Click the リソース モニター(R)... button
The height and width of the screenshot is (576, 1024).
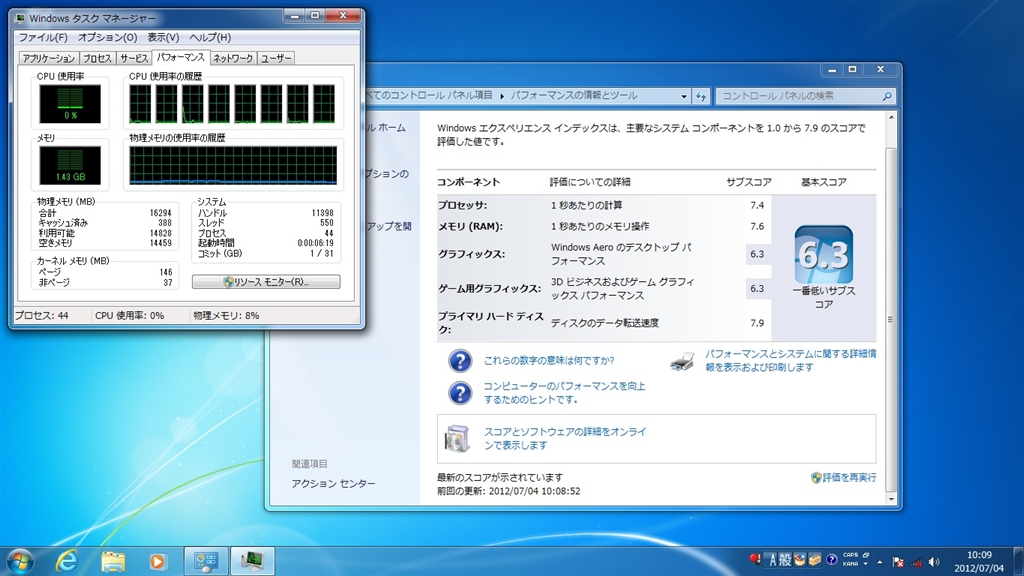point(266,282)
